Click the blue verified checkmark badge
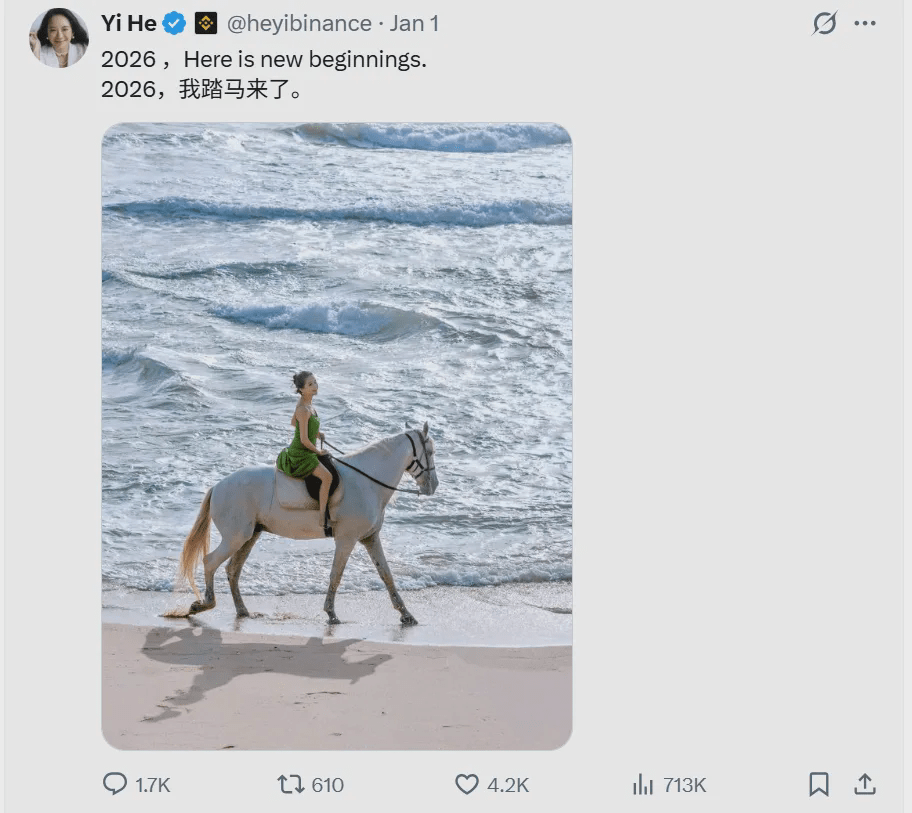The image size is (912, 813). point(175,23)
